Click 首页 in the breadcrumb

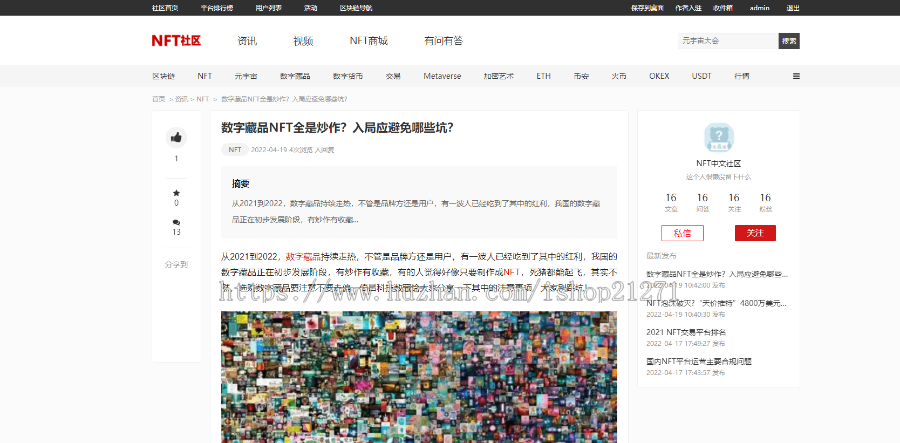point(158,99)
